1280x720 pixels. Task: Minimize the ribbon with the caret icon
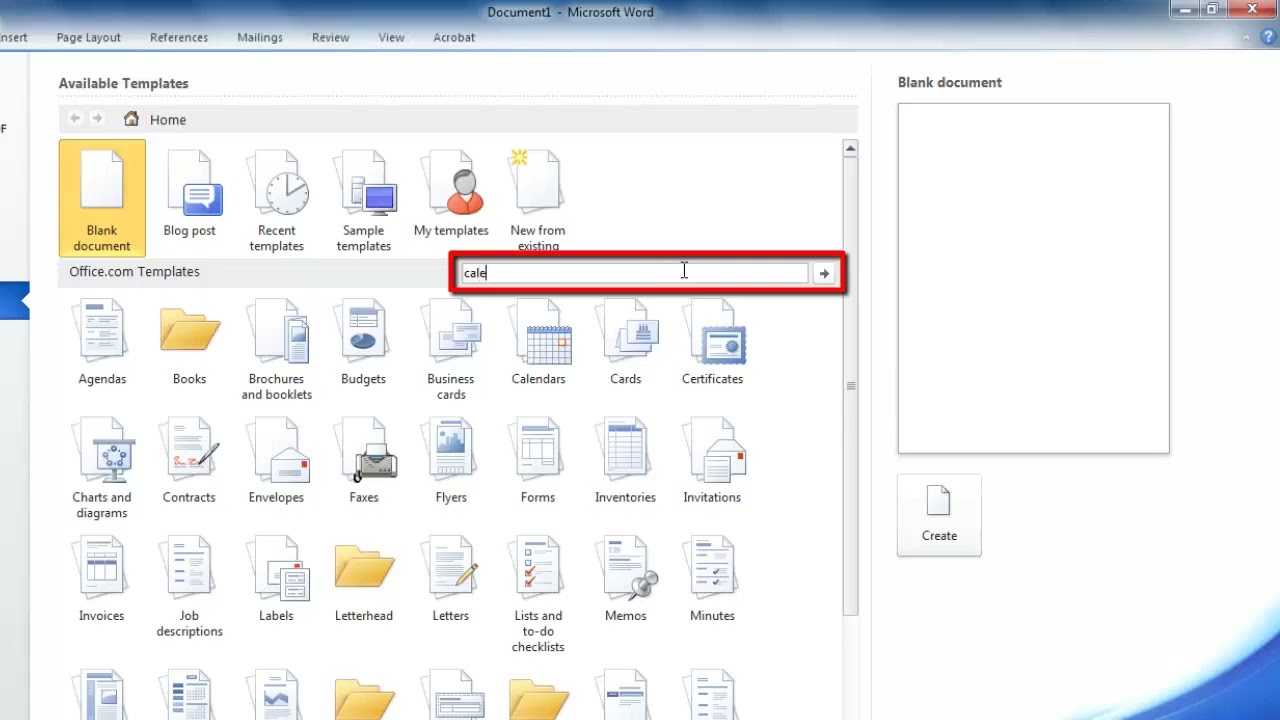click(x=1246, y=38)
